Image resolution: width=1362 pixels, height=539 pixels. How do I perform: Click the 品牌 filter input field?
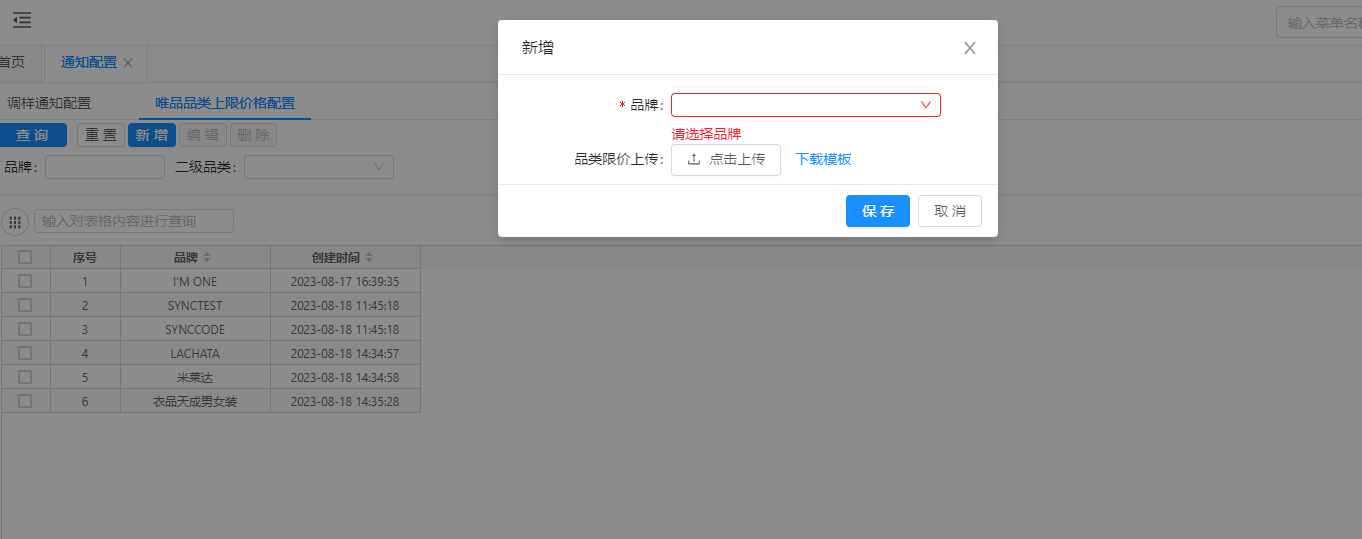pyautogui.click(x=104, y=167)
